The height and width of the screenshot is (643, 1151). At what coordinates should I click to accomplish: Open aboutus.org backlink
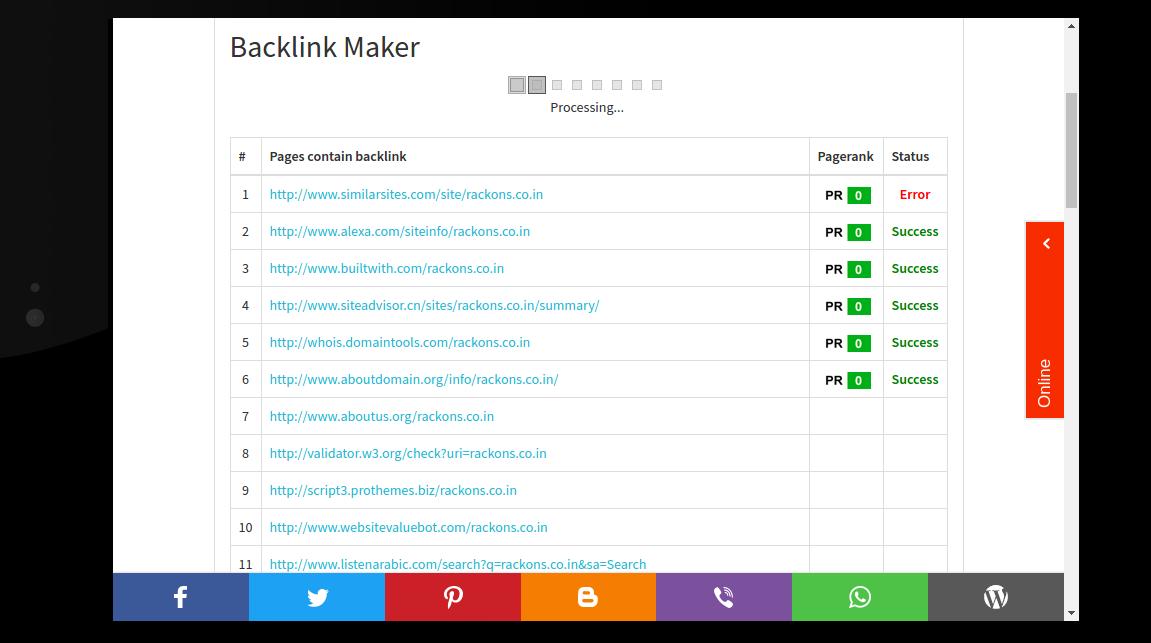pos(381,416)
